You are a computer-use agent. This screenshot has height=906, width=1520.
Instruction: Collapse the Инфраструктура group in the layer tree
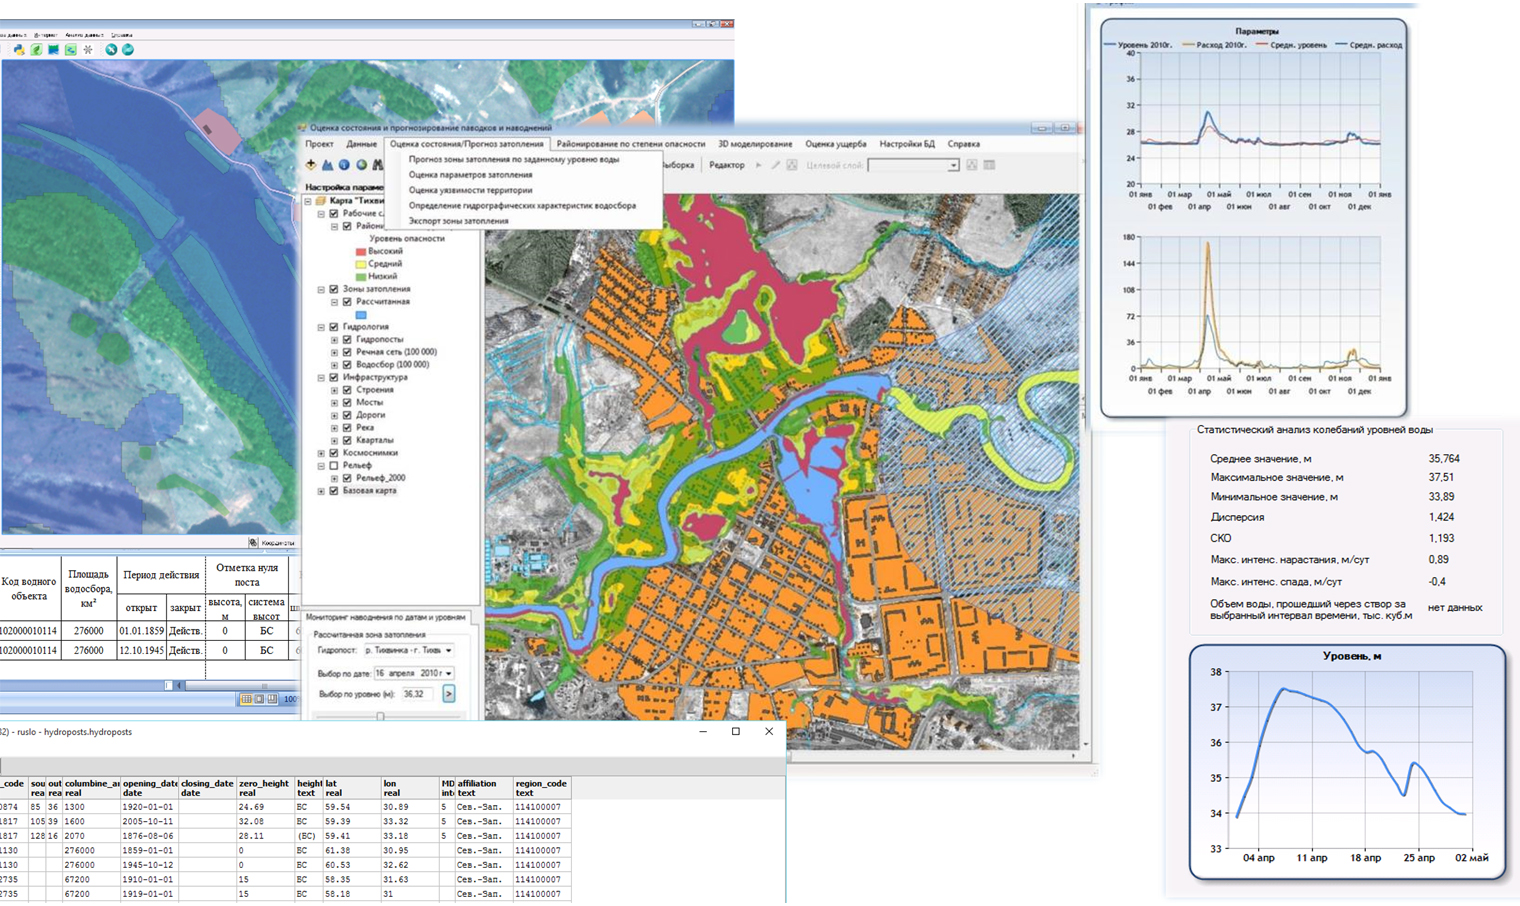(321, 377)
